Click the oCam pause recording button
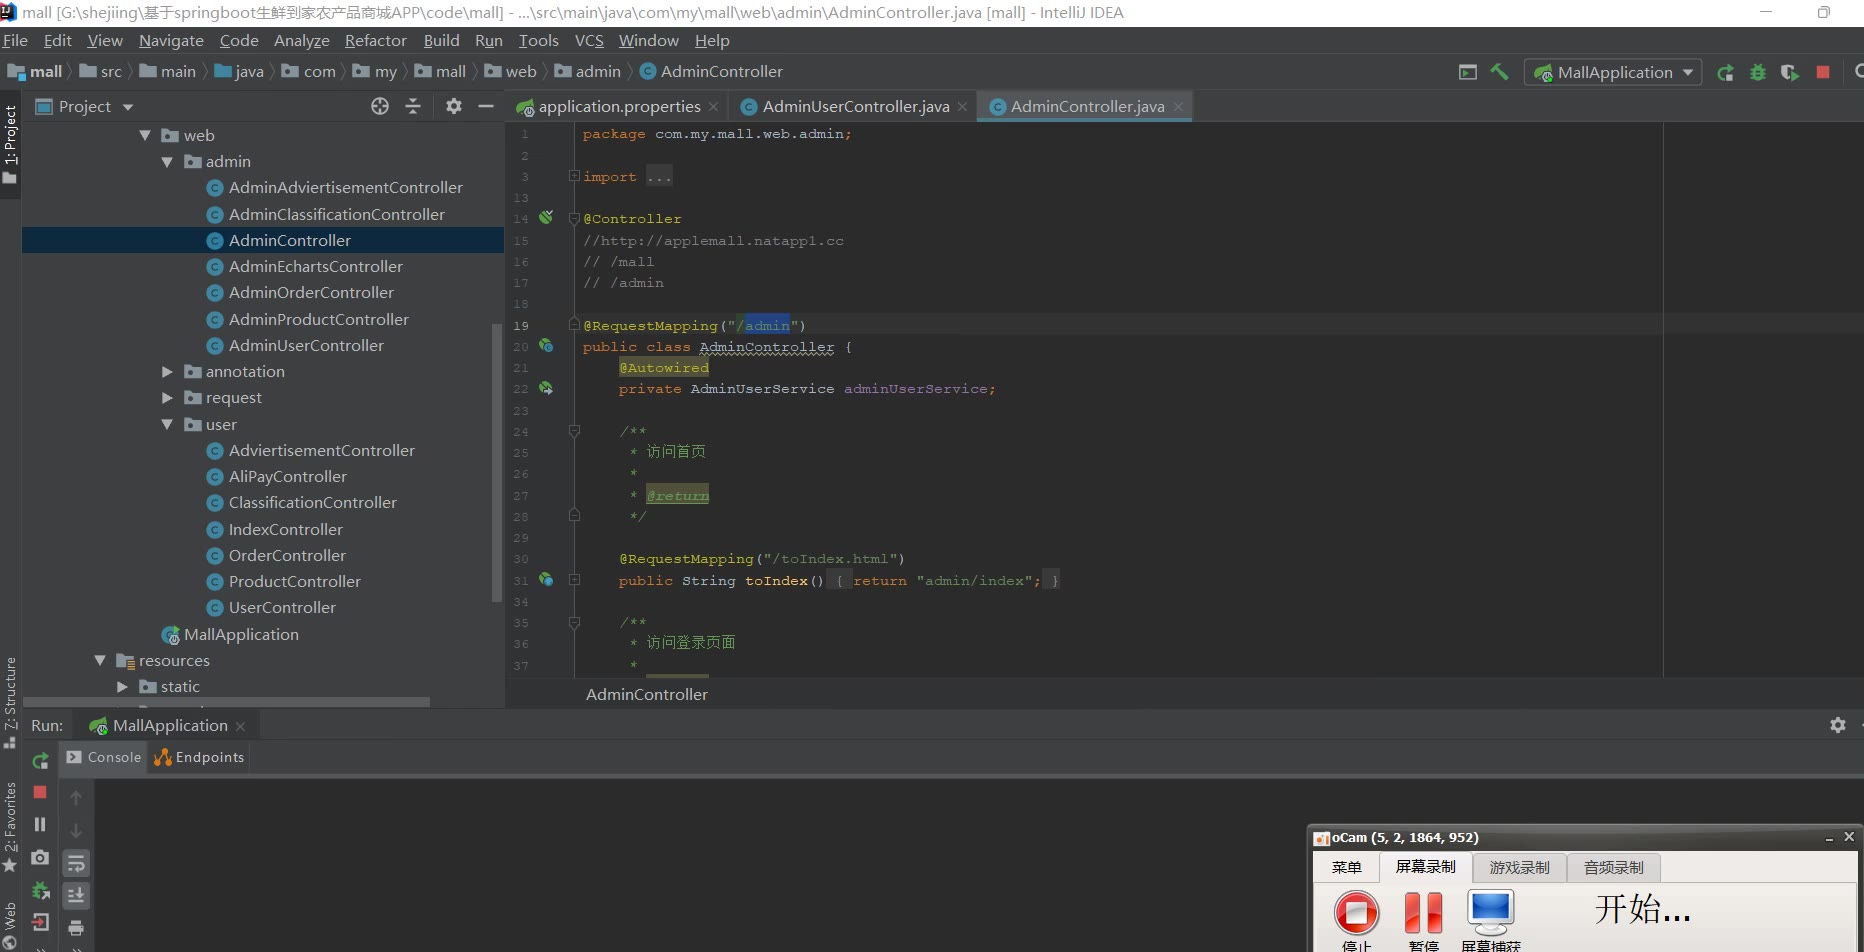 pyautogui.click(x=1423, y=913)
